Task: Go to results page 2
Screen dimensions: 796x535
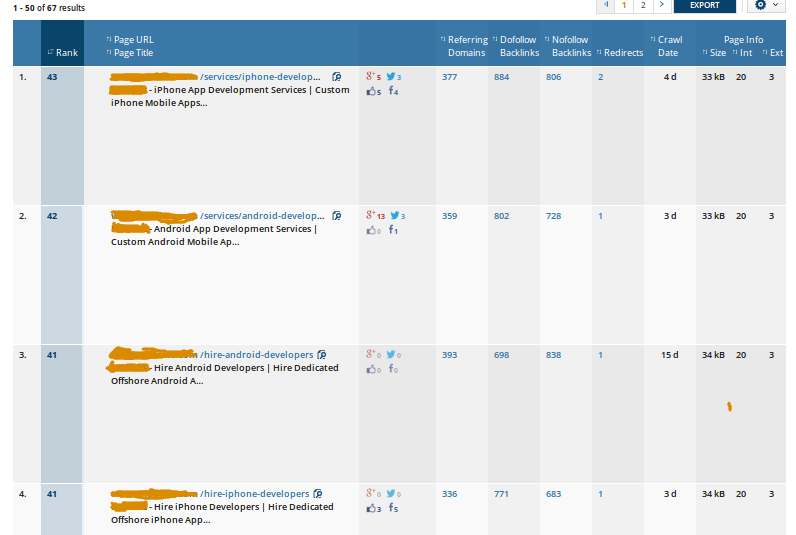Action: point(643,6)
